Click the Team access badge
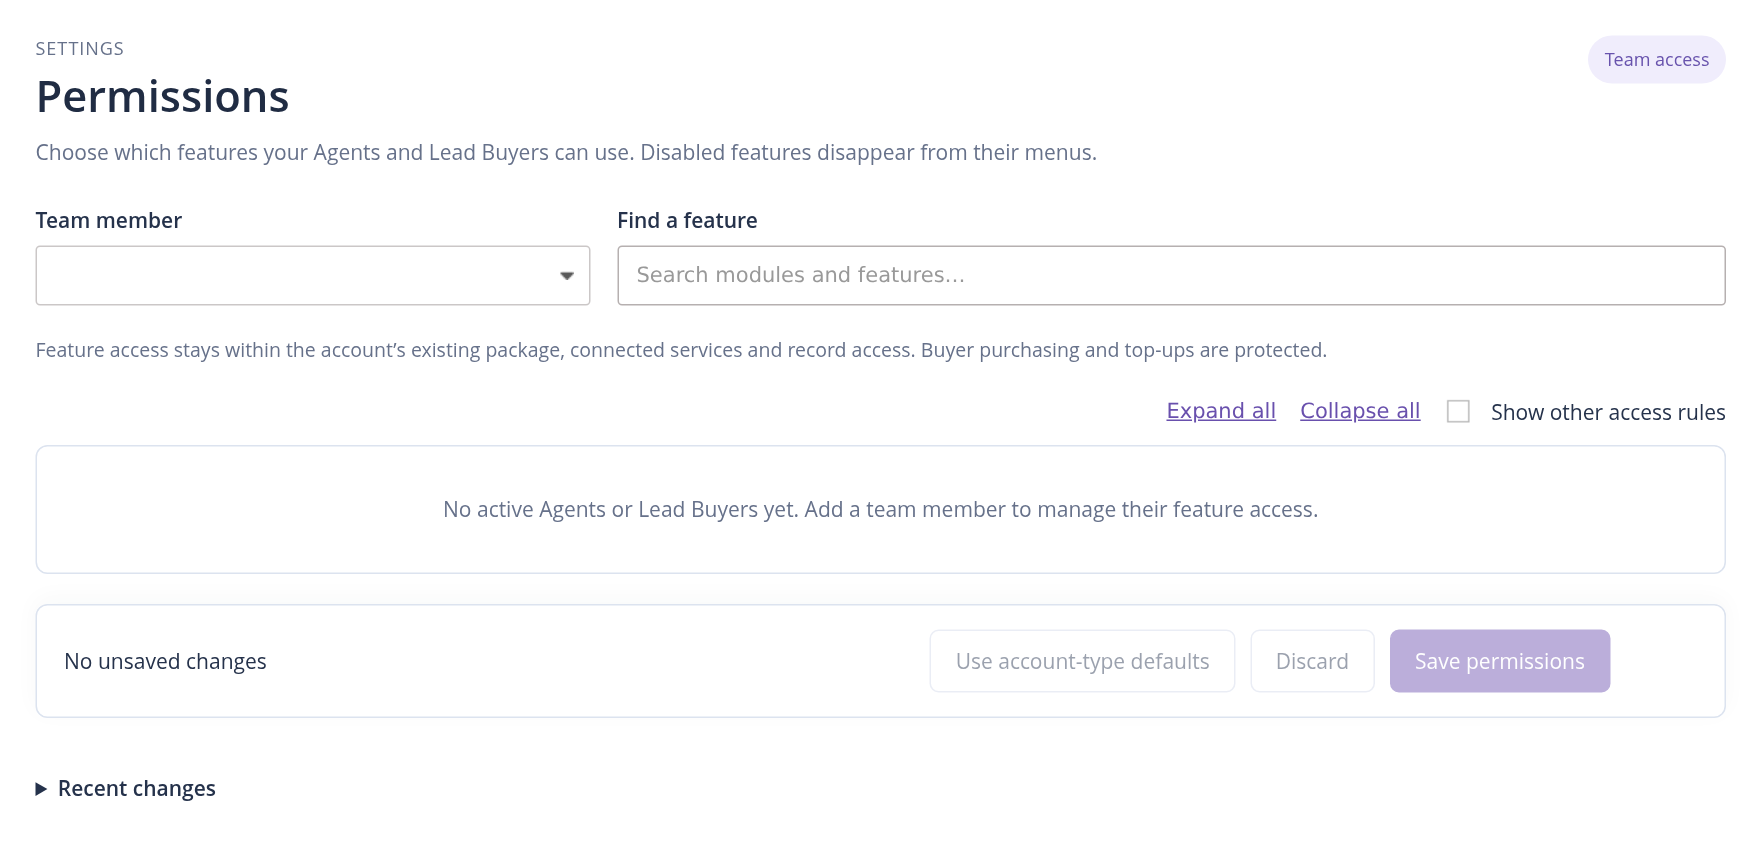Image resolution: width=1763 pixels, height=858 pixels. pyautogui.click(x=1656, y=60)
